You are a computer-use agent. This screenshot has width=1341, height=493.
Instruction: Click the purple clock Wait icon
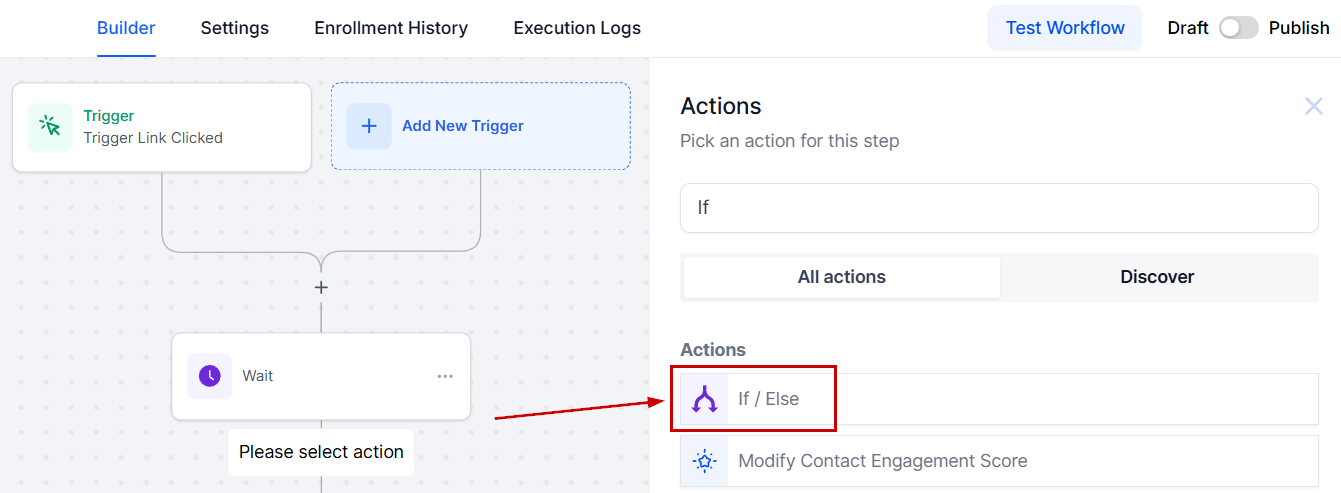coord(209,376)
